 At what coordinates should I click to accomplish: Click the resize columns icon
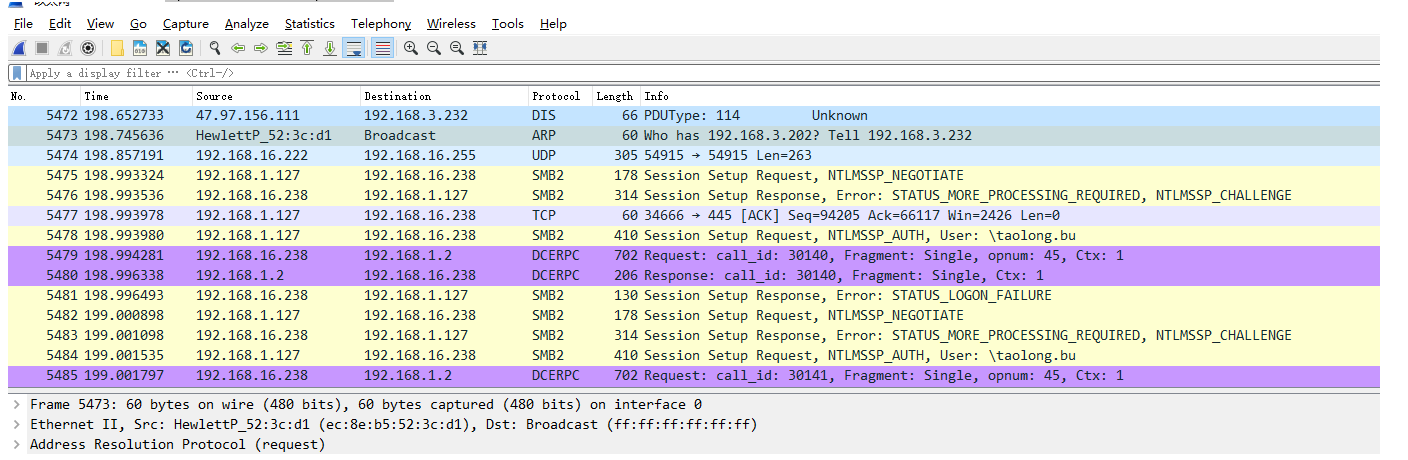pos(480,48)
